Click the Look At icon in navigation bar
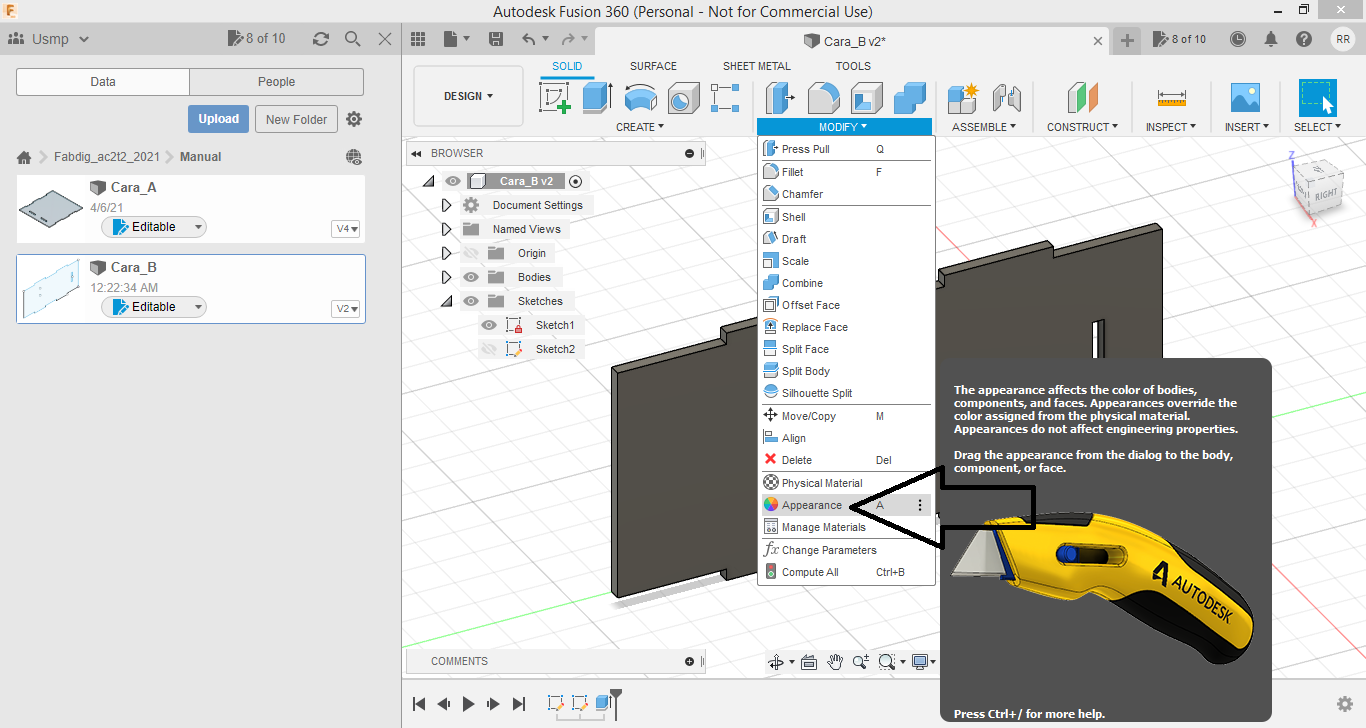The image size is (1366, 728). (809, 662)
